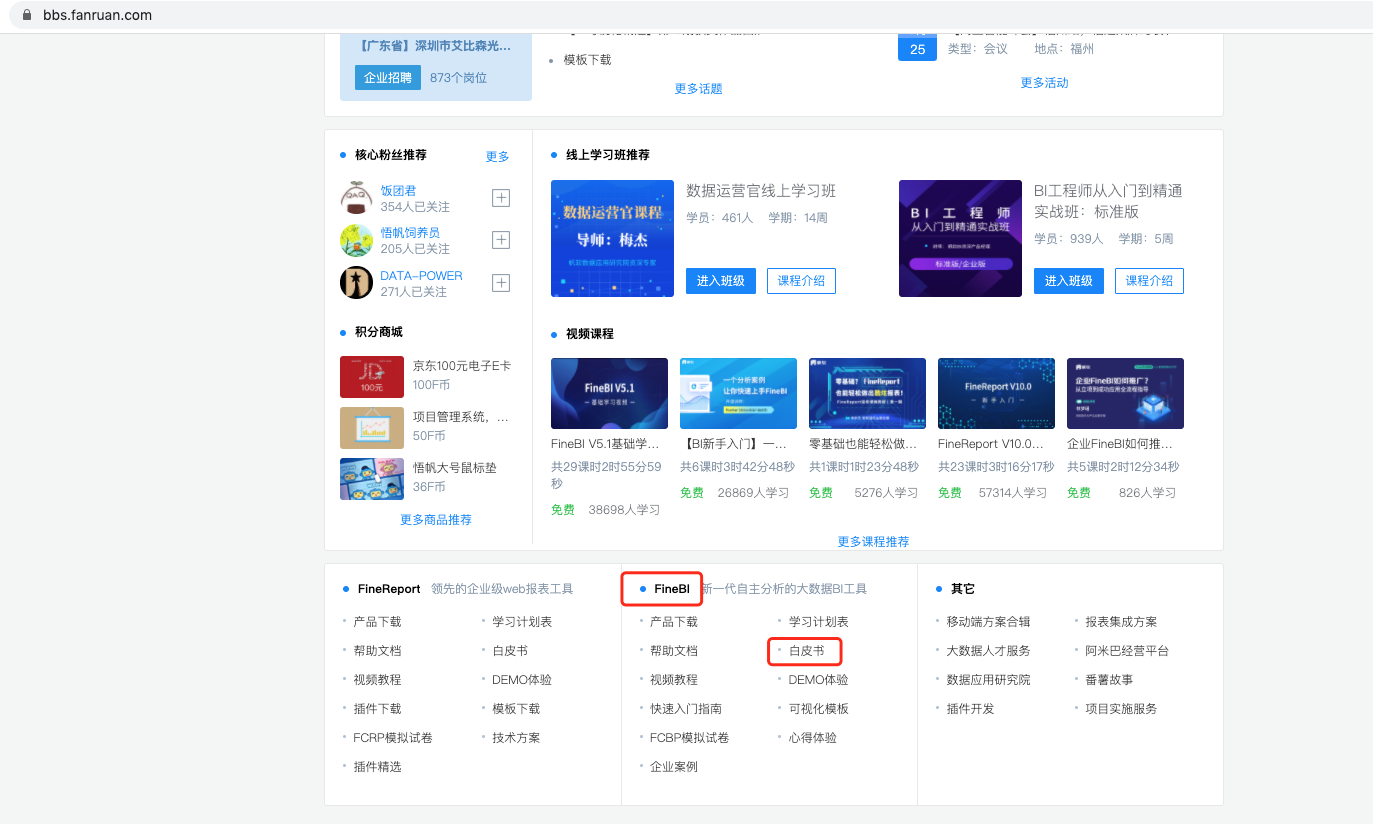Open 饭团君 profile name link
The height and width of the screenshot is (824, 1373).
(398, 190)
